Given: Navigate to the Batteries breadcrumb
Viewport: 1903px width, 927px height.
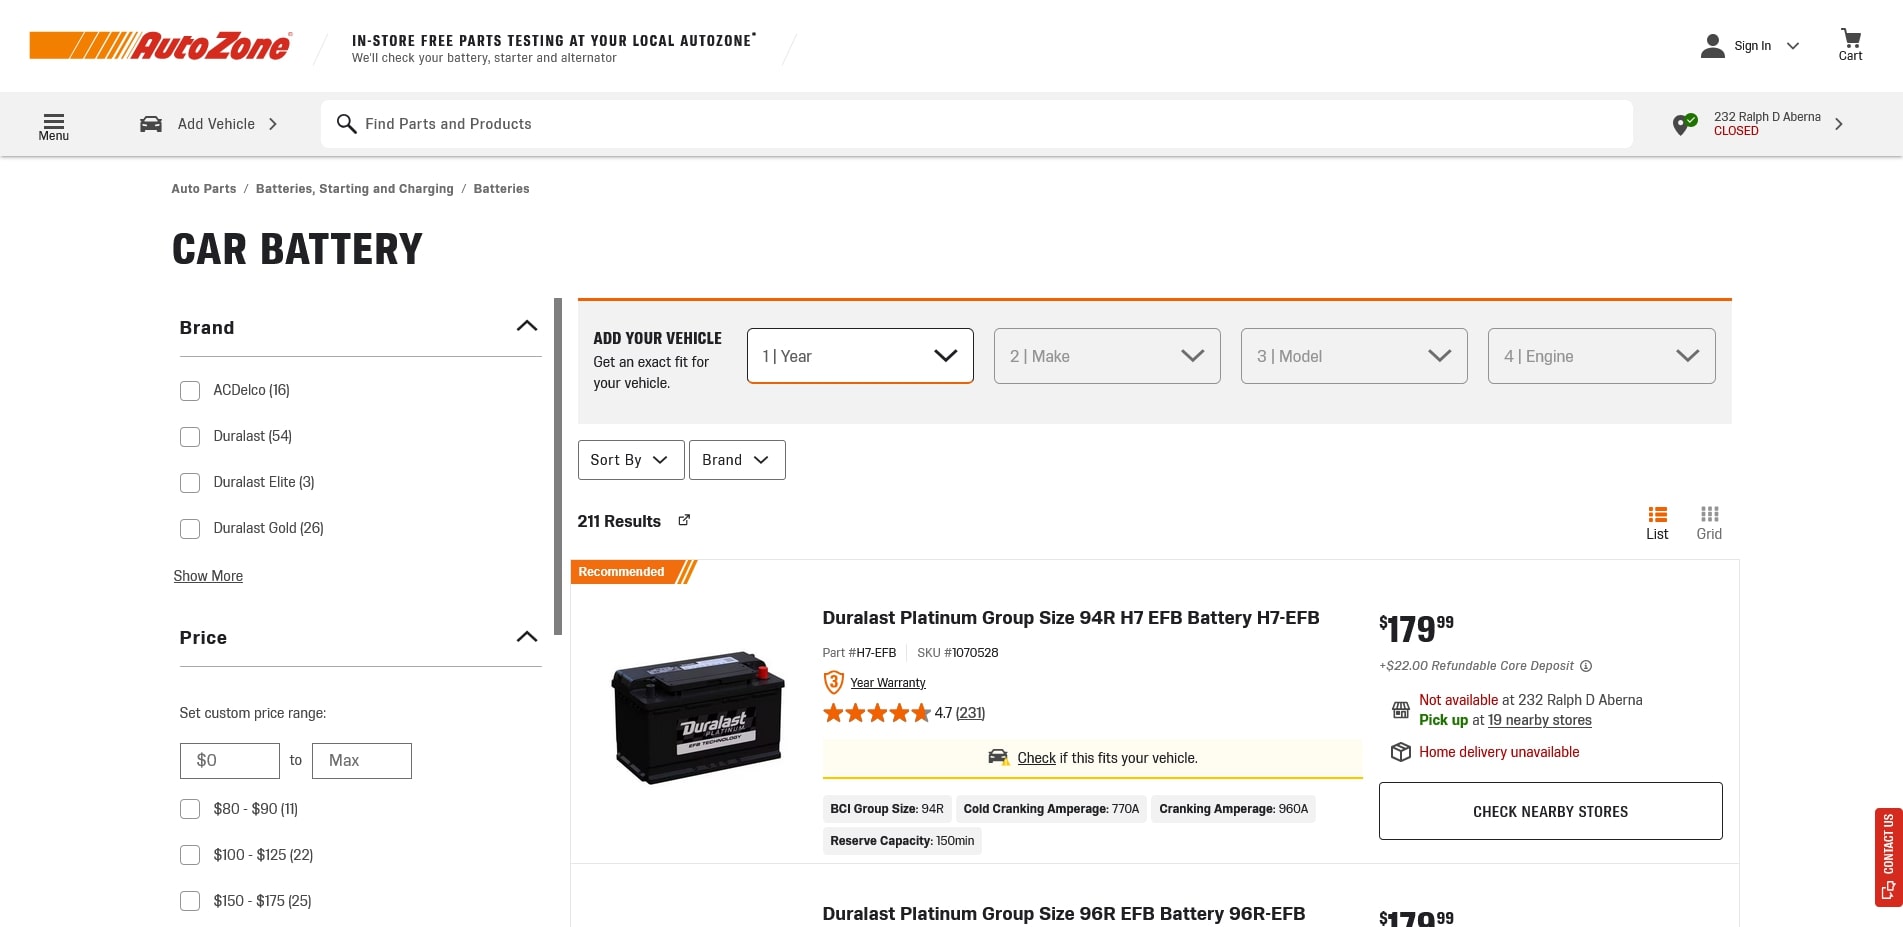Looking at the screenshot, I should [x=501, y=188].
